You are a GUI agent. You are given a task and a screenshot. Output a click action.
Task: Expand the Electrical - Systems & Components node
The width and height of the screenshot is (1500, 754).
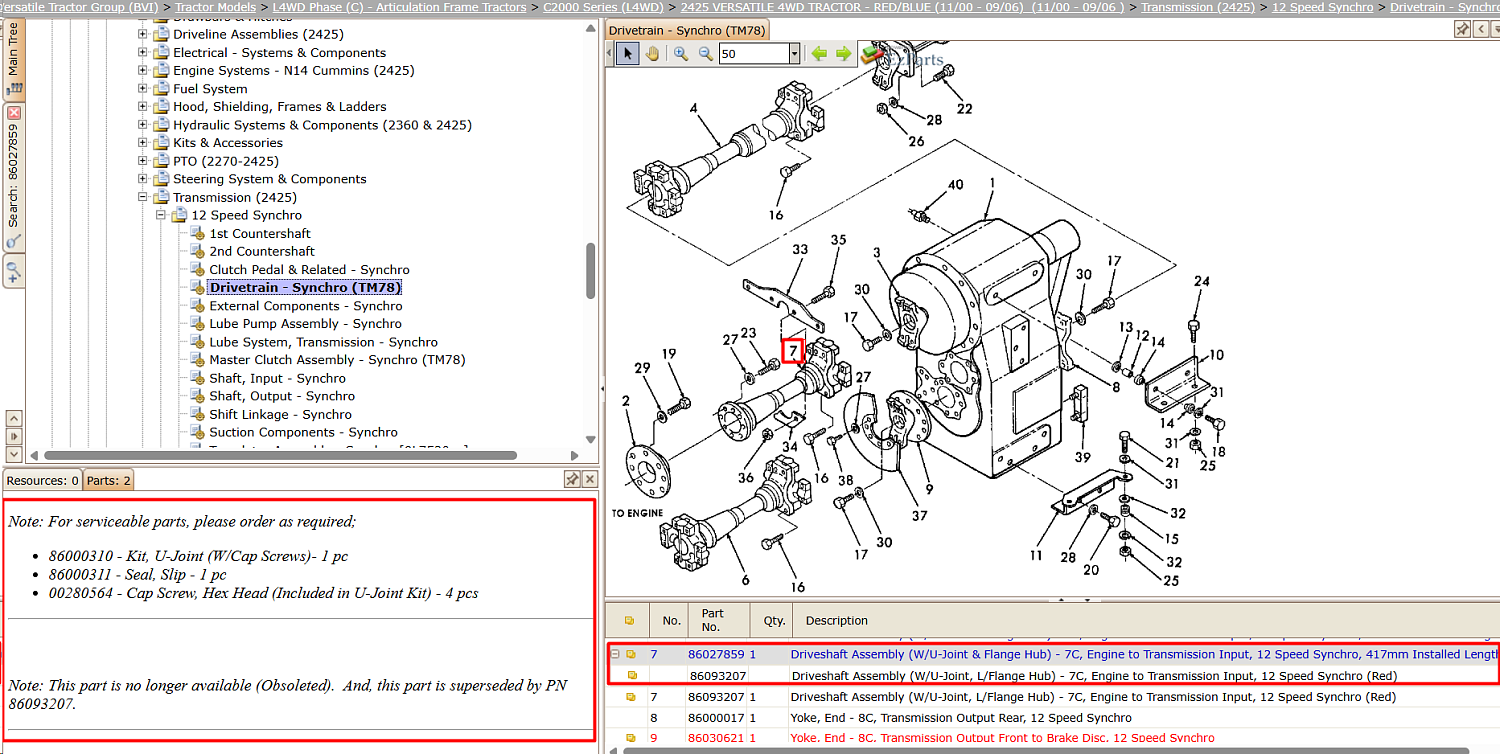pyautogui.click(x=143, y=52)
